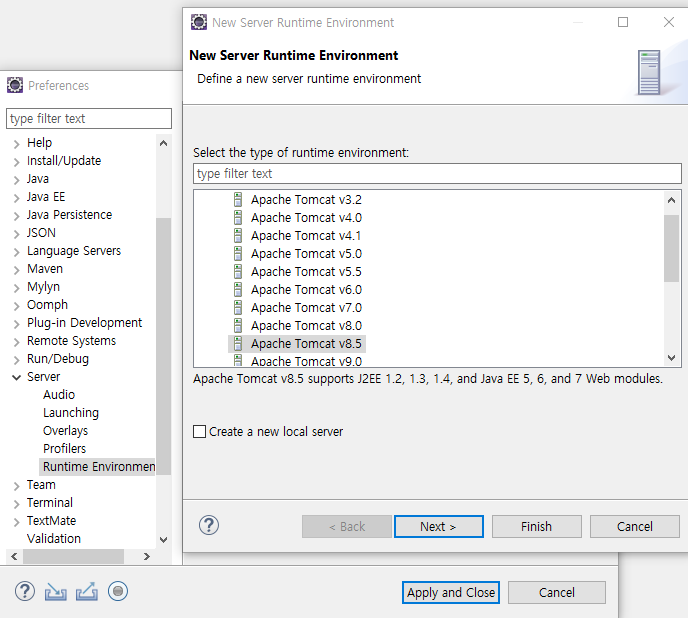This screenshot has width=688, height=618.
Task: Click Cancel in New Server Runtime dialog
Action: (x=634, y=526)
